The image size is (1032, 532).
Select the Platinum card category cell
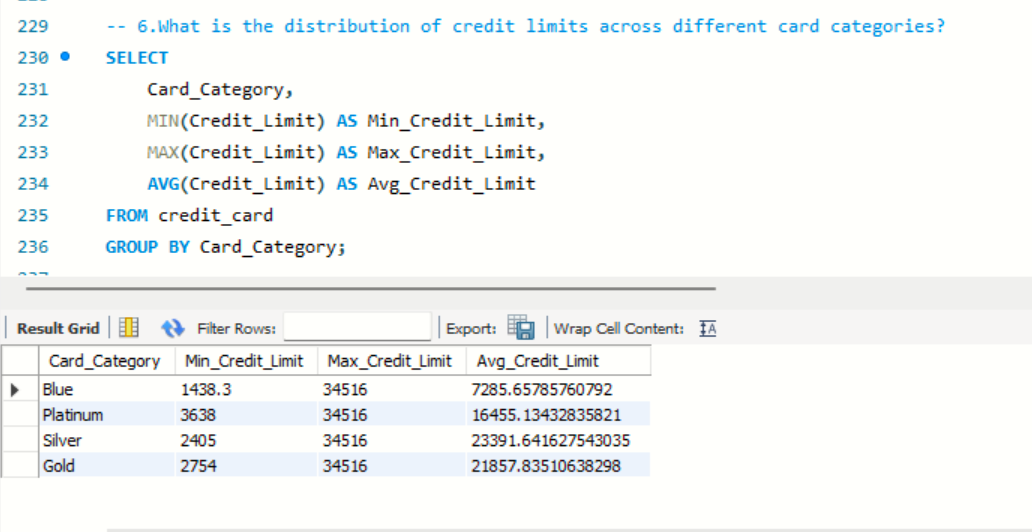coord(107,415)
